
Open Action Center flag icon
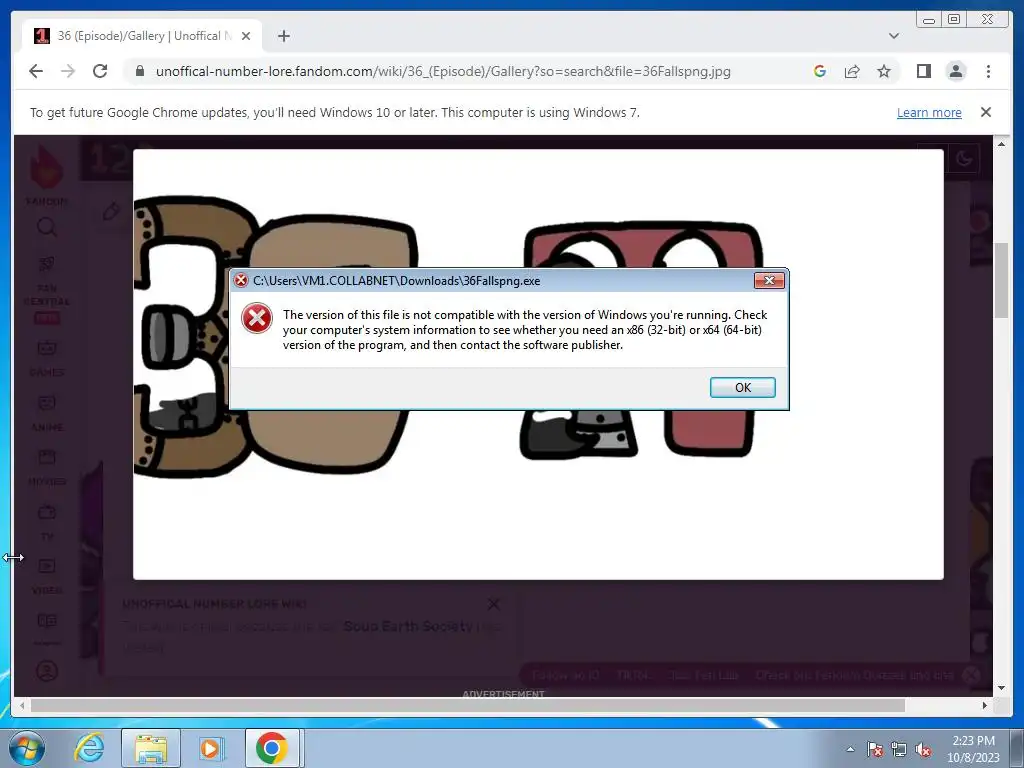pyautogui.click(x=874, y=749)
